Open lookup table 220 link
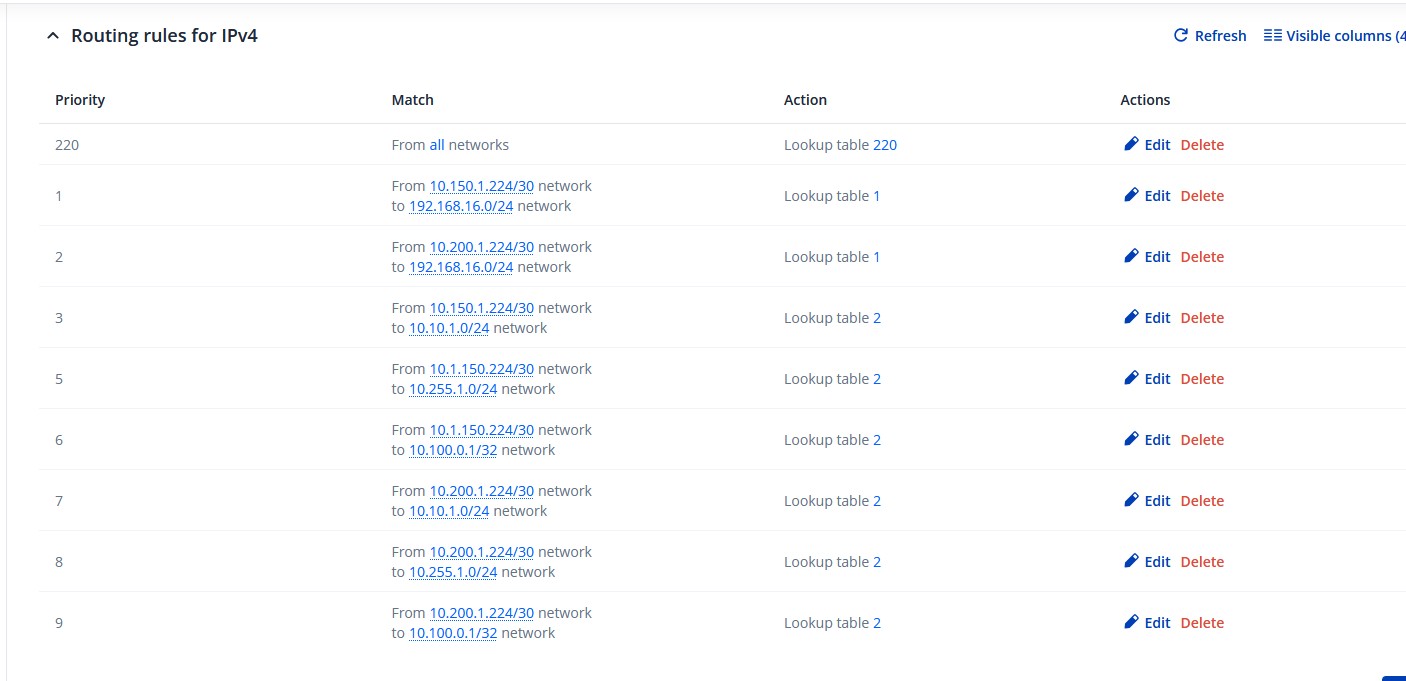This screenshot has width=1406, height=681. pyautogui.click(x=885, y=145)
